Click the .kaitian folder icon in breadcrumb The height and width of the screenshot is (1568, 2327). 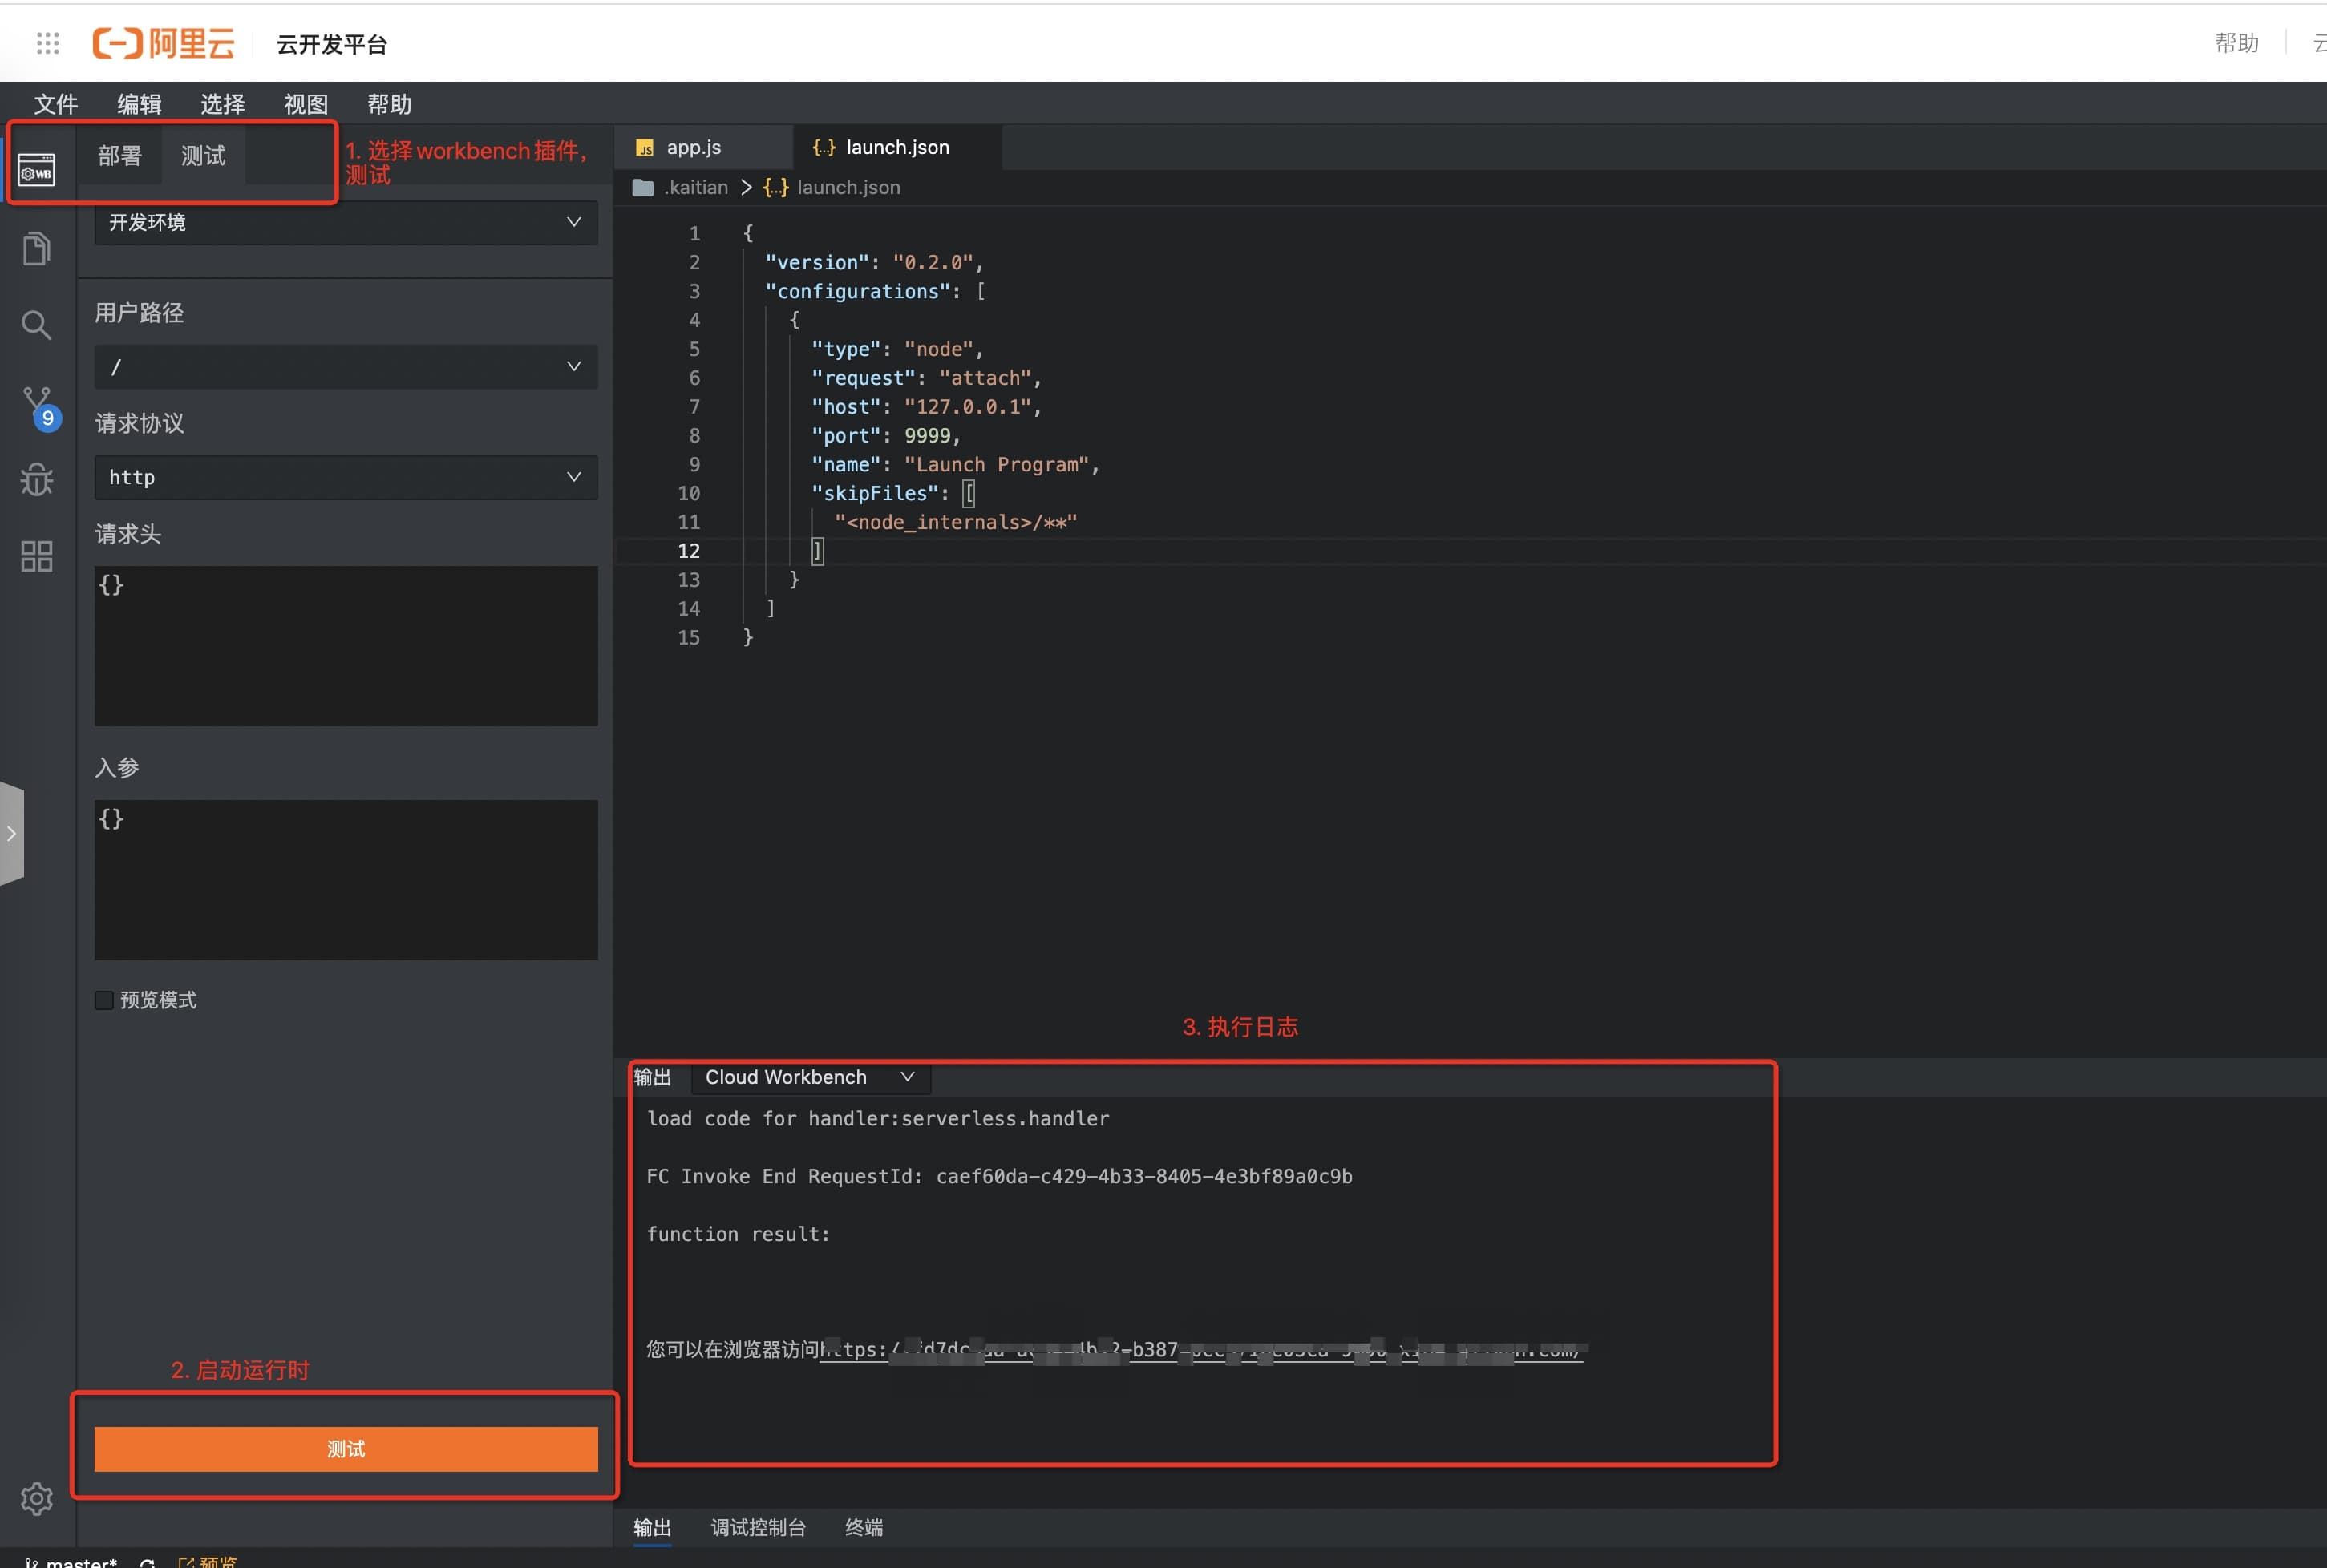(643, 188)
